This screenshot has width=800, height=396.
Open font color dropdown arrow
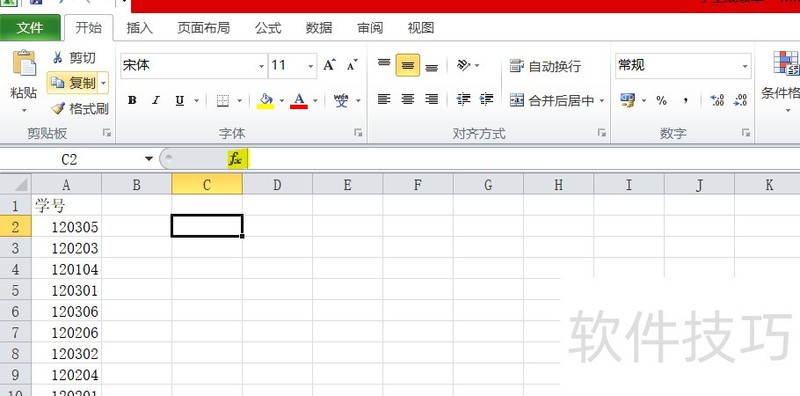pyautogui.click(x=315, y=101)
